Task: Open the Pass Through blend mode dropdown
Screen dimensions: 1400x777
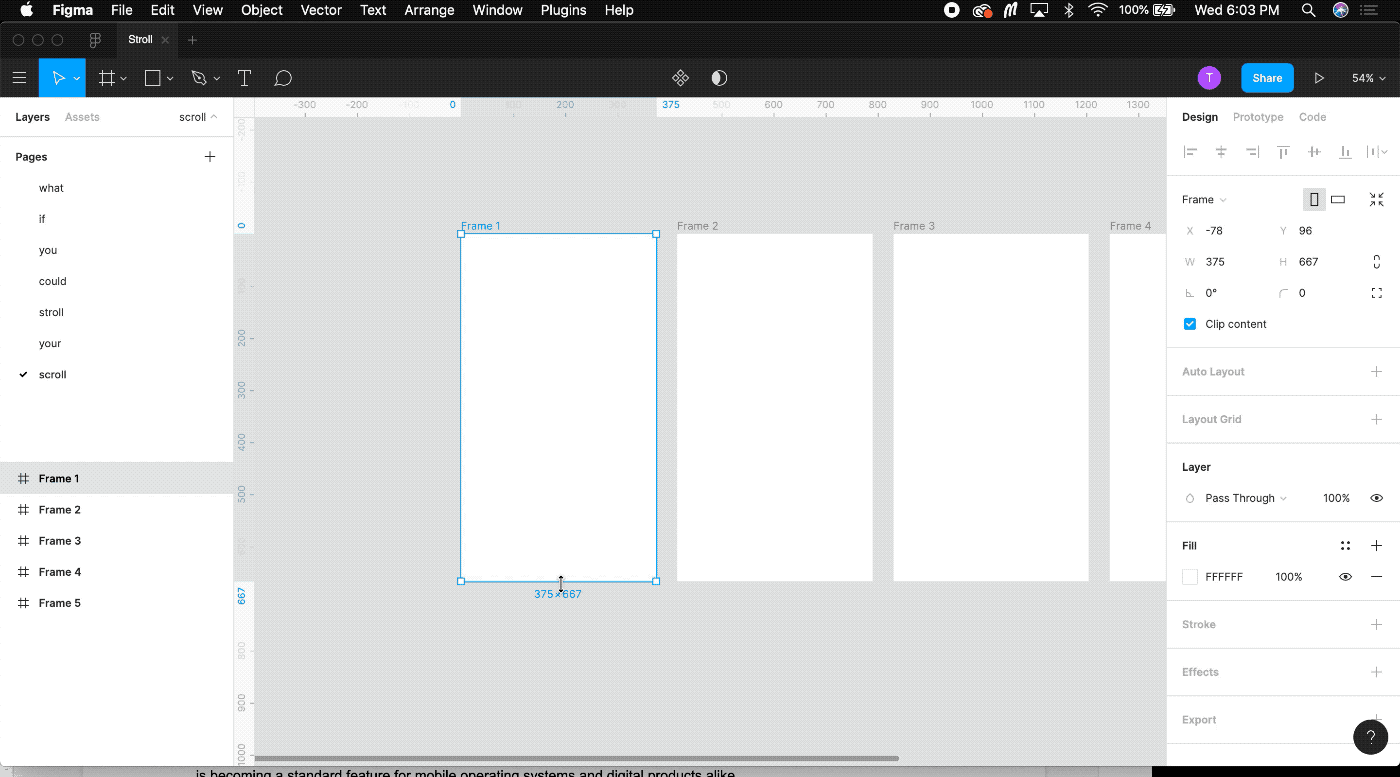Action: coord(1245,498)
